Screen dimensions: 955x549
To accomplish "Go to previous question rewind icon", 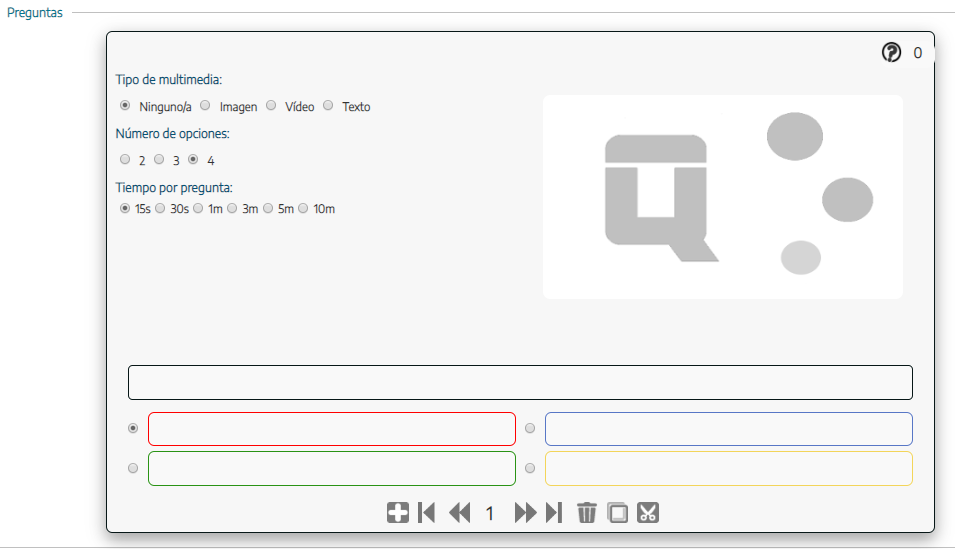I will tap(459, 513).
